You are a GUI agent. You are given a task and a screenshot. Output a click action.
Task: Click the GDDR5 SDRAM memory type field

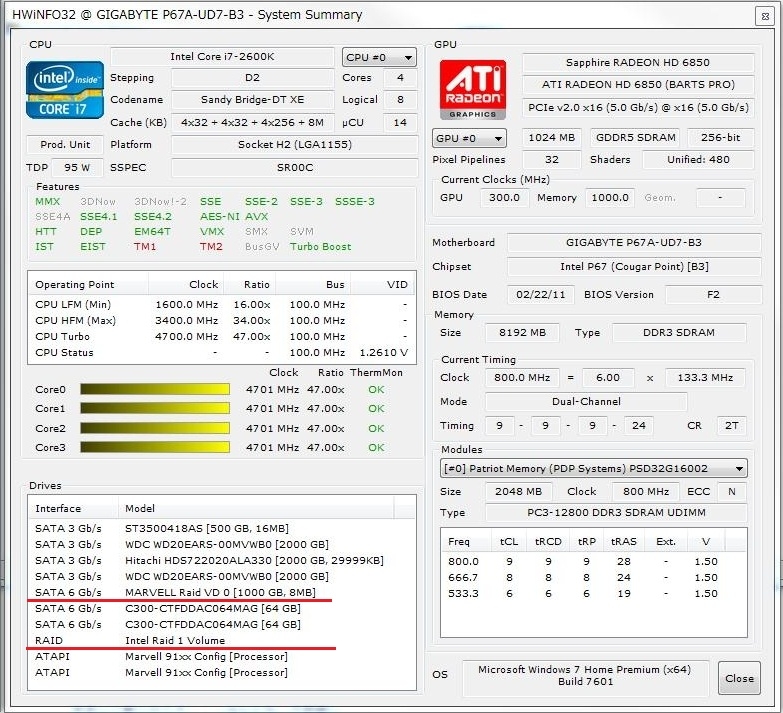pos(636,138)
